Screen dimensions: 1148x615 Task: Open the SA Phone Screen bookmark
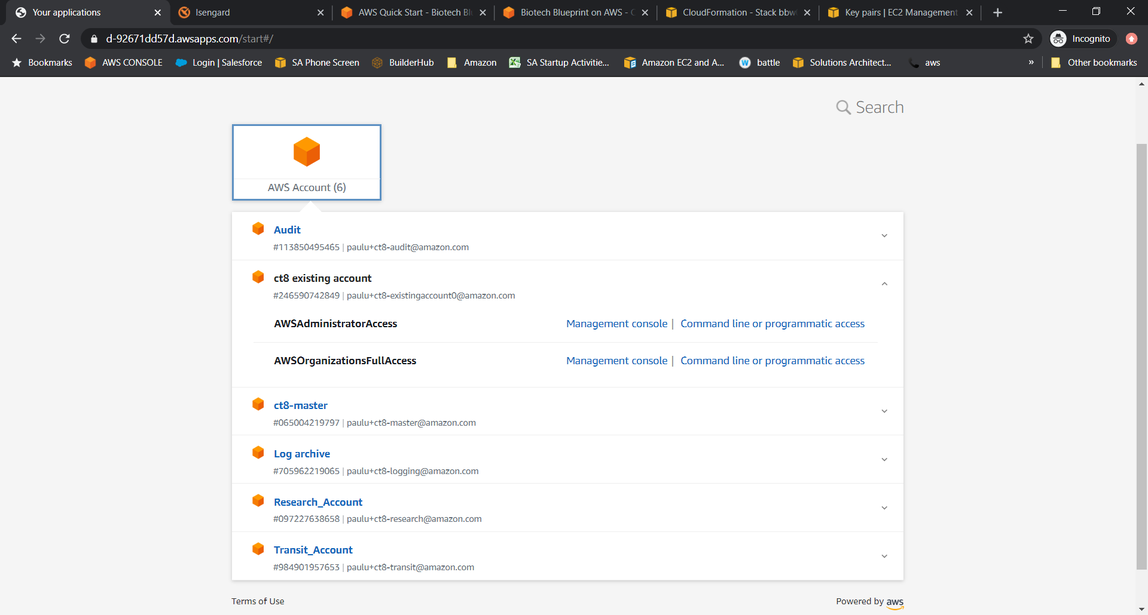click(317, 63)
